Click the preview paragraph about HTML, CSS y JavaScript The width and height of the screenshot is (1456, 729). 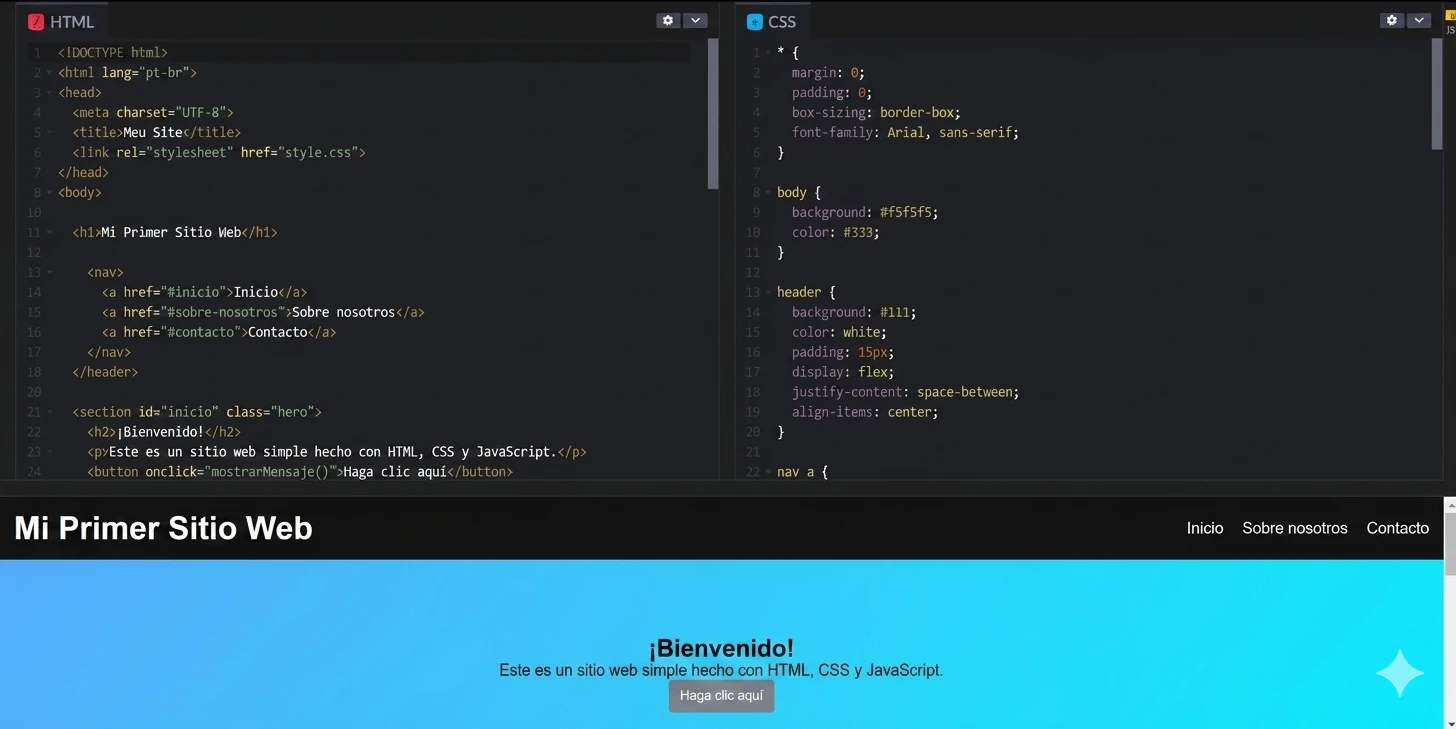(x=721, y=670)
